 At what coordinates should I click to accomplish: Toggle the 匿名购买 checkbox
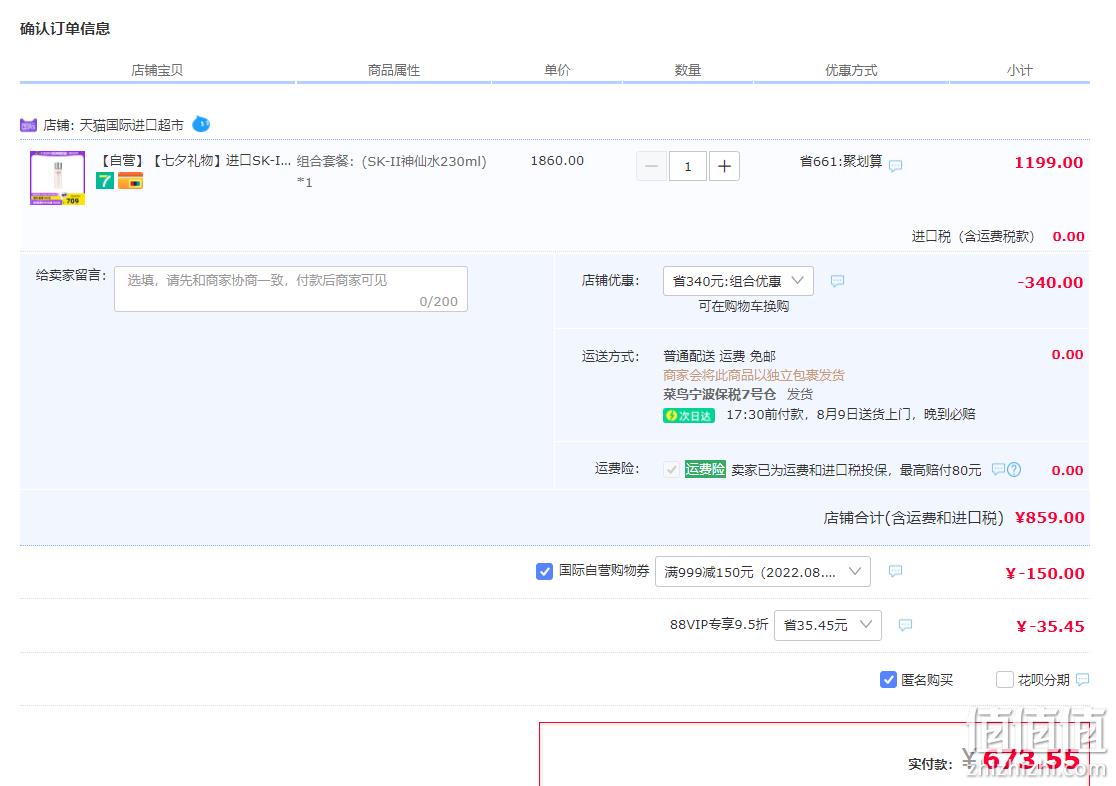point(888,680)
